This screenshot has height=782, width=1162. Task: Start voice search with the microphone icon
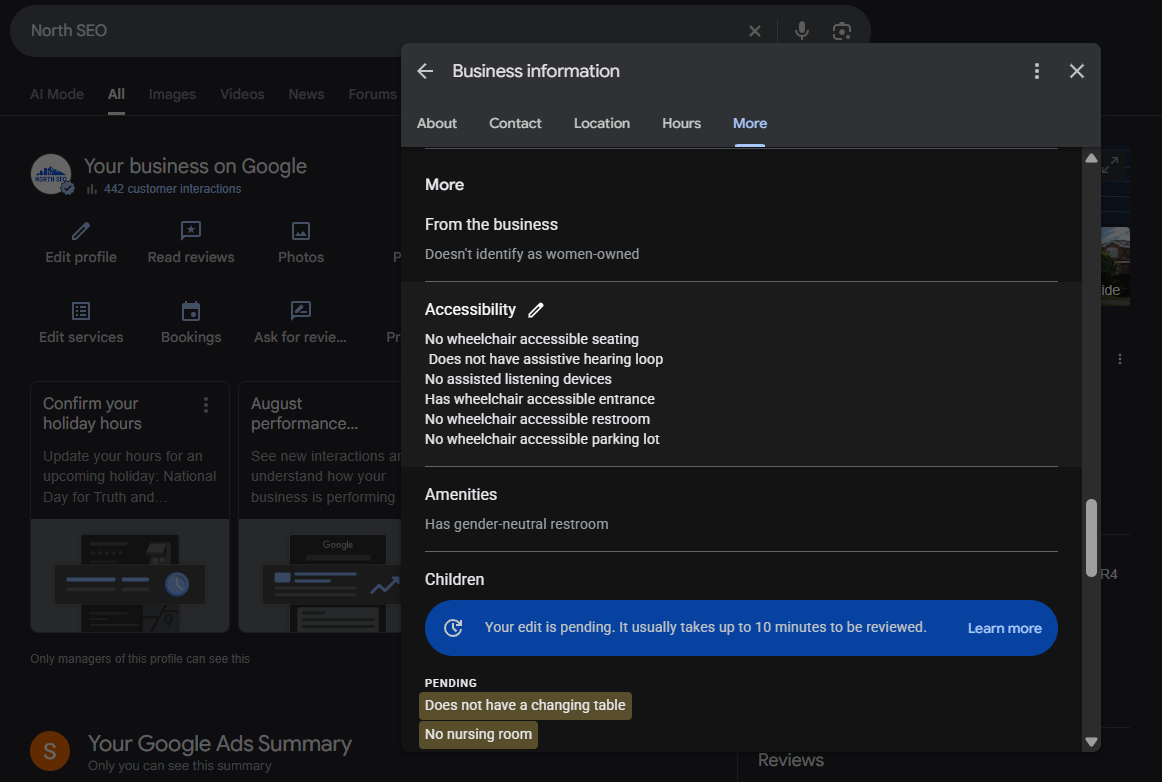point(802,30)
